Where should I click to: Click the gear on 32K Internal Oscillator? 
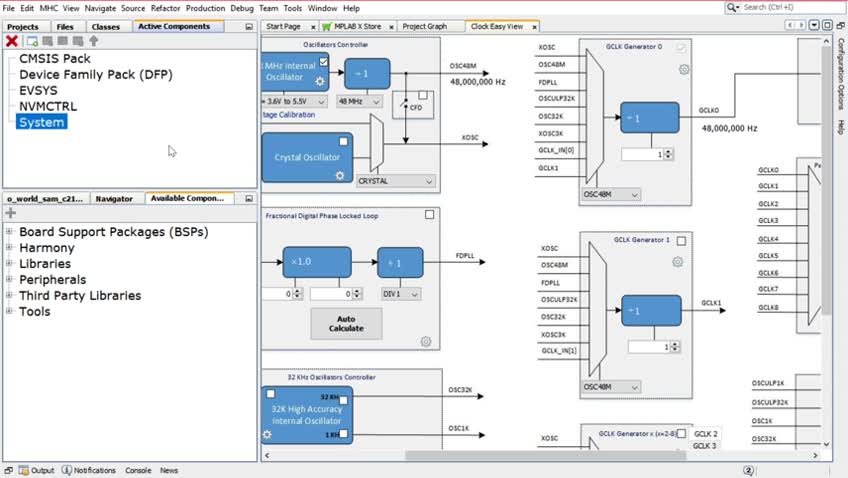268,435
